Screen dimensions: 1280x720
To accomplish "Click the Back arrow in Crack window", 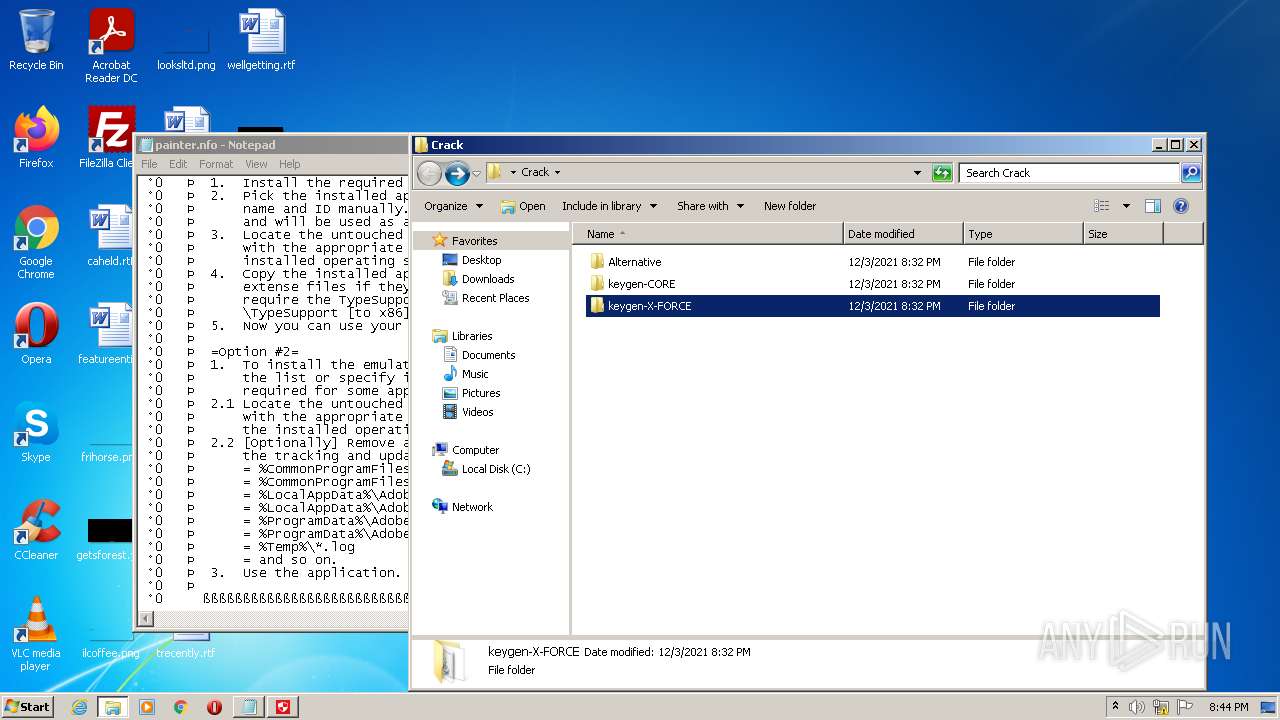I will coord(429,173).
